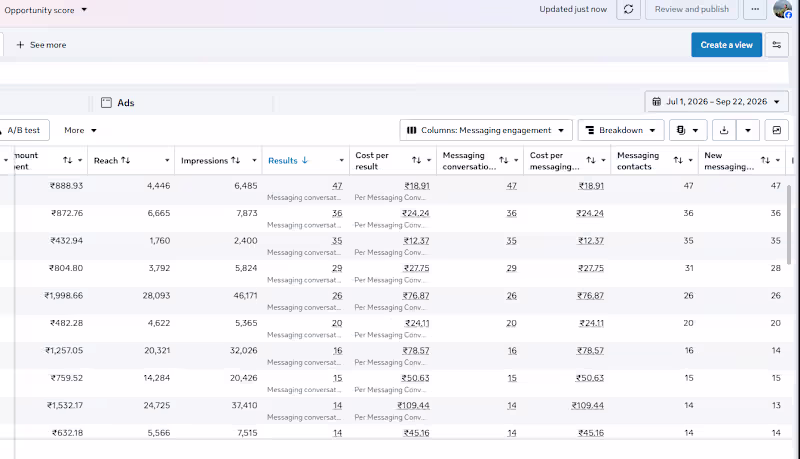Click the A/B test button
Image resolution: width=800 pixels, height=459 pixels.
tap(24, 130)
